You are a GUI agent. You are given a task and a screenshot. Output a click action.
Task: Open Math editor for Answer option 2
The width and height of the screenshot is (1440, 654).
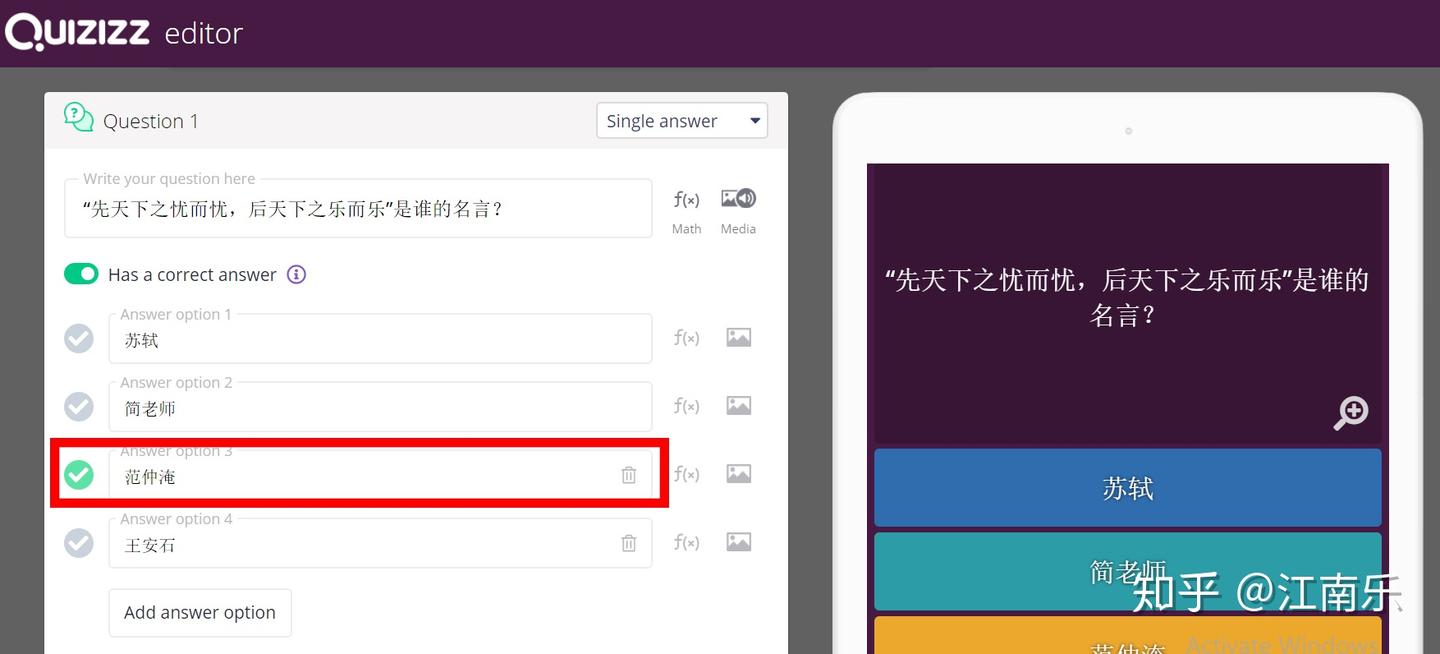point(686,406)
